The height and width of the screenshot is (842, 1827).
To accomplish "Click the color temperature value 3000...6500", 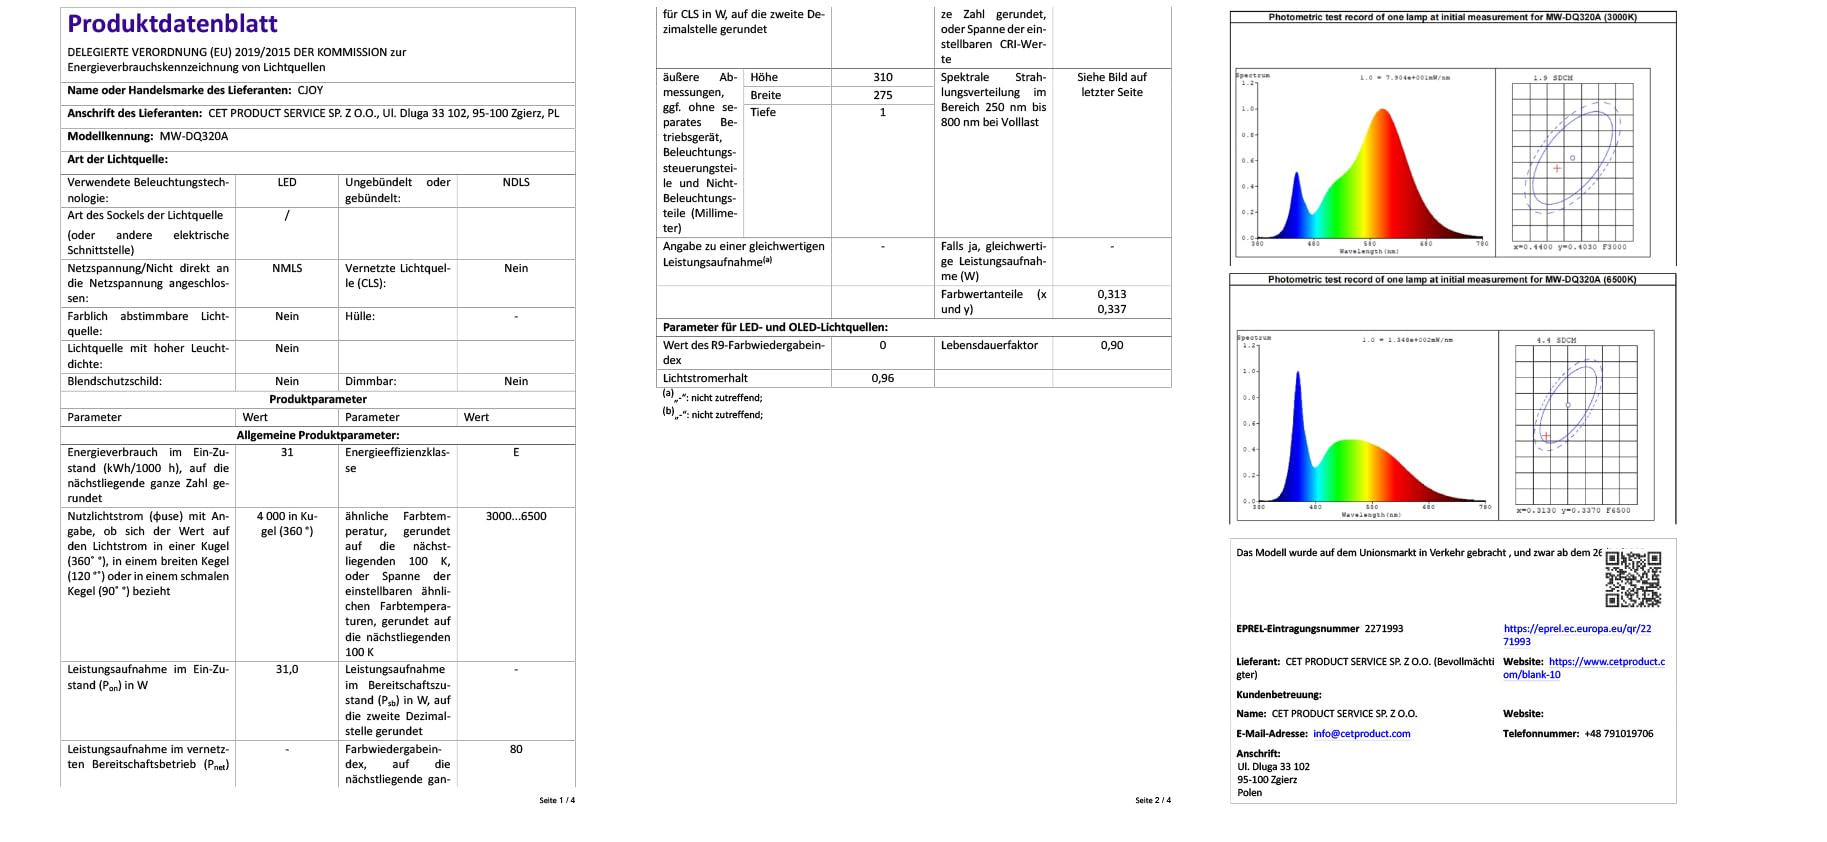I will coord(516,517).
